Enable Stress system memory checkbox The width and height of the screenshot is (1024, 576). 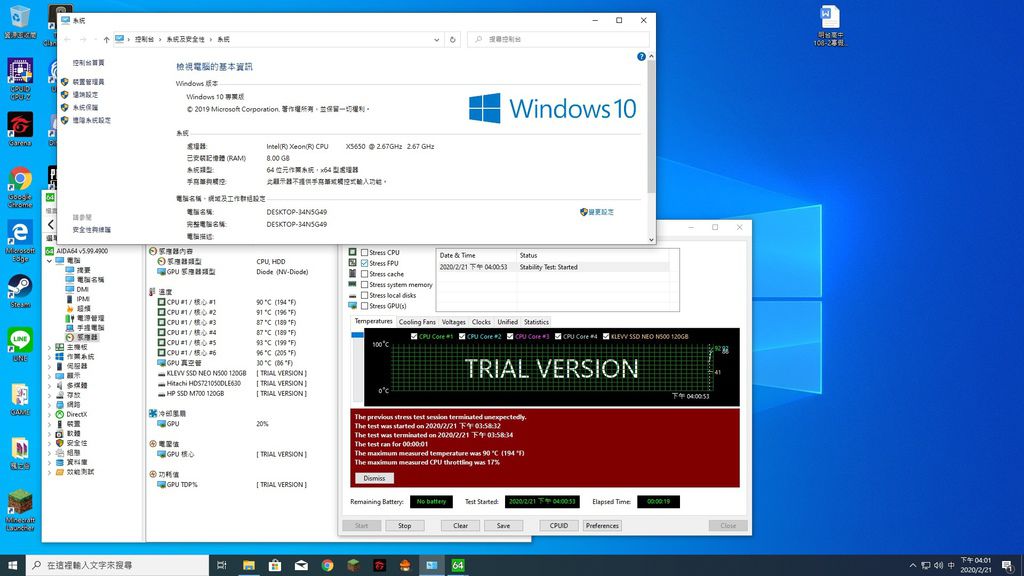pyautogui.click(x=364, y=285)
